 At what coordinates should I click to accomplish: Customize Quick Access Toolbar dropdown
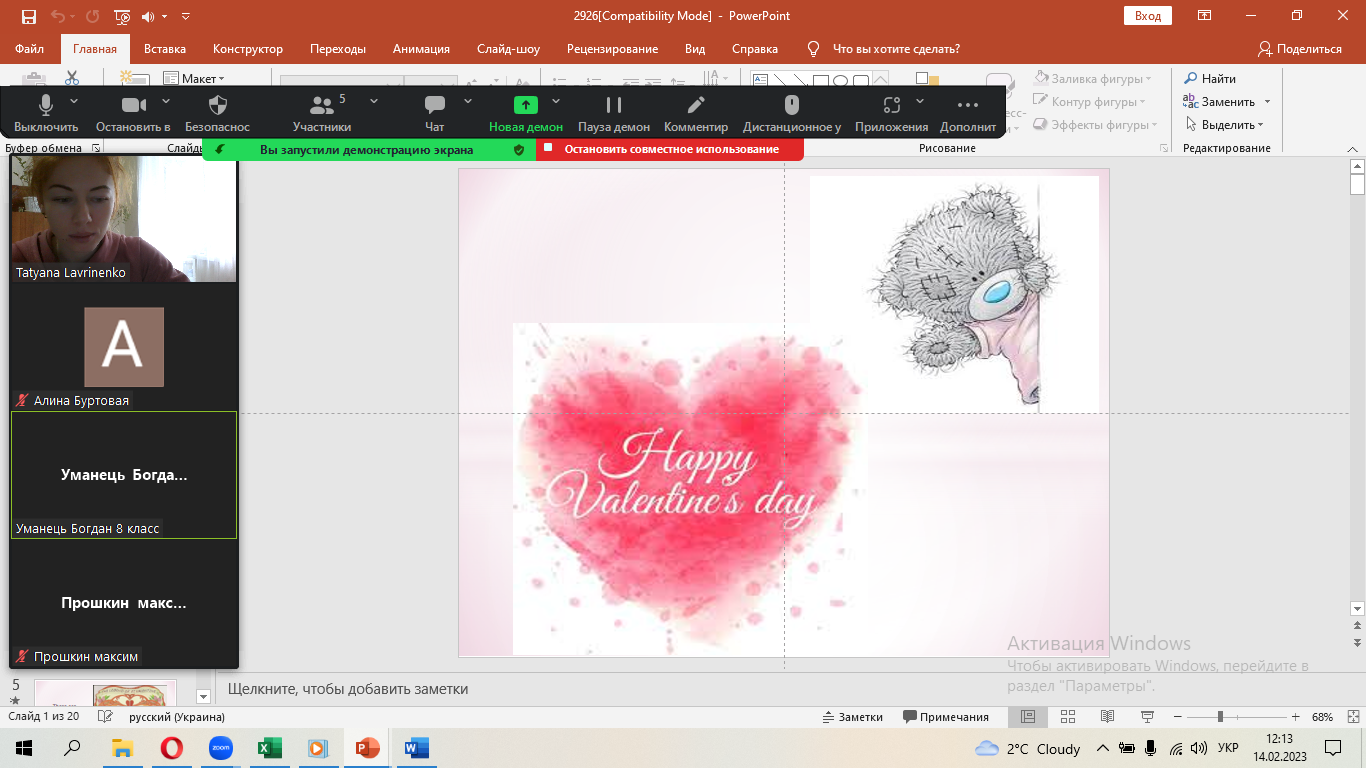pyautogui.click(x=186, y=16)
